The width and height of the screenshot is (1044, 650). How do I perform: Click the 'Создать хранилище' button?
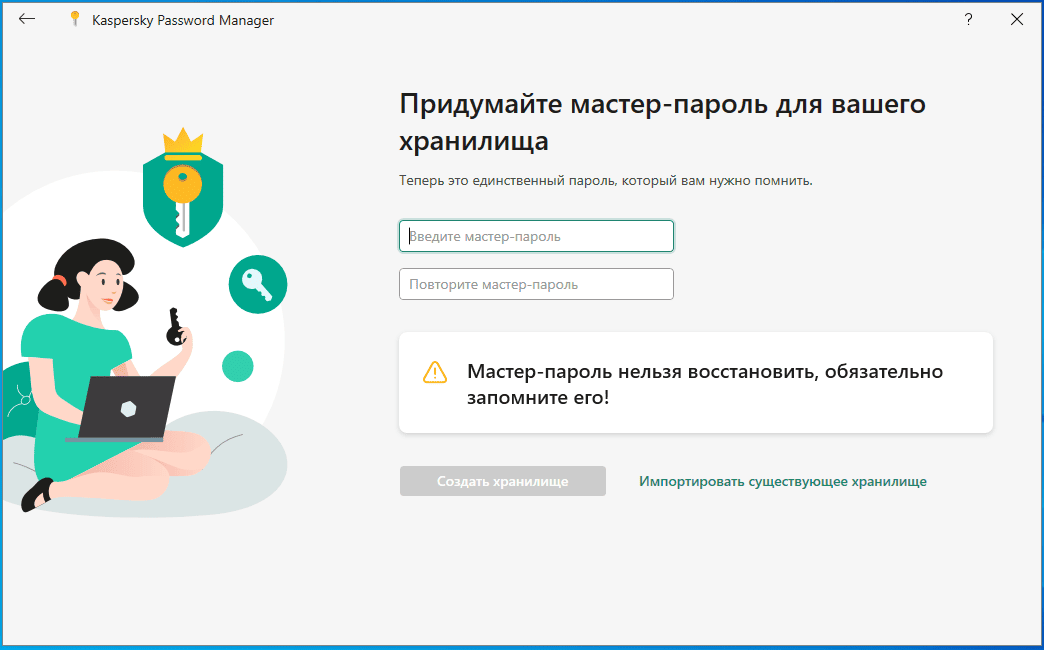click(503, 481)
